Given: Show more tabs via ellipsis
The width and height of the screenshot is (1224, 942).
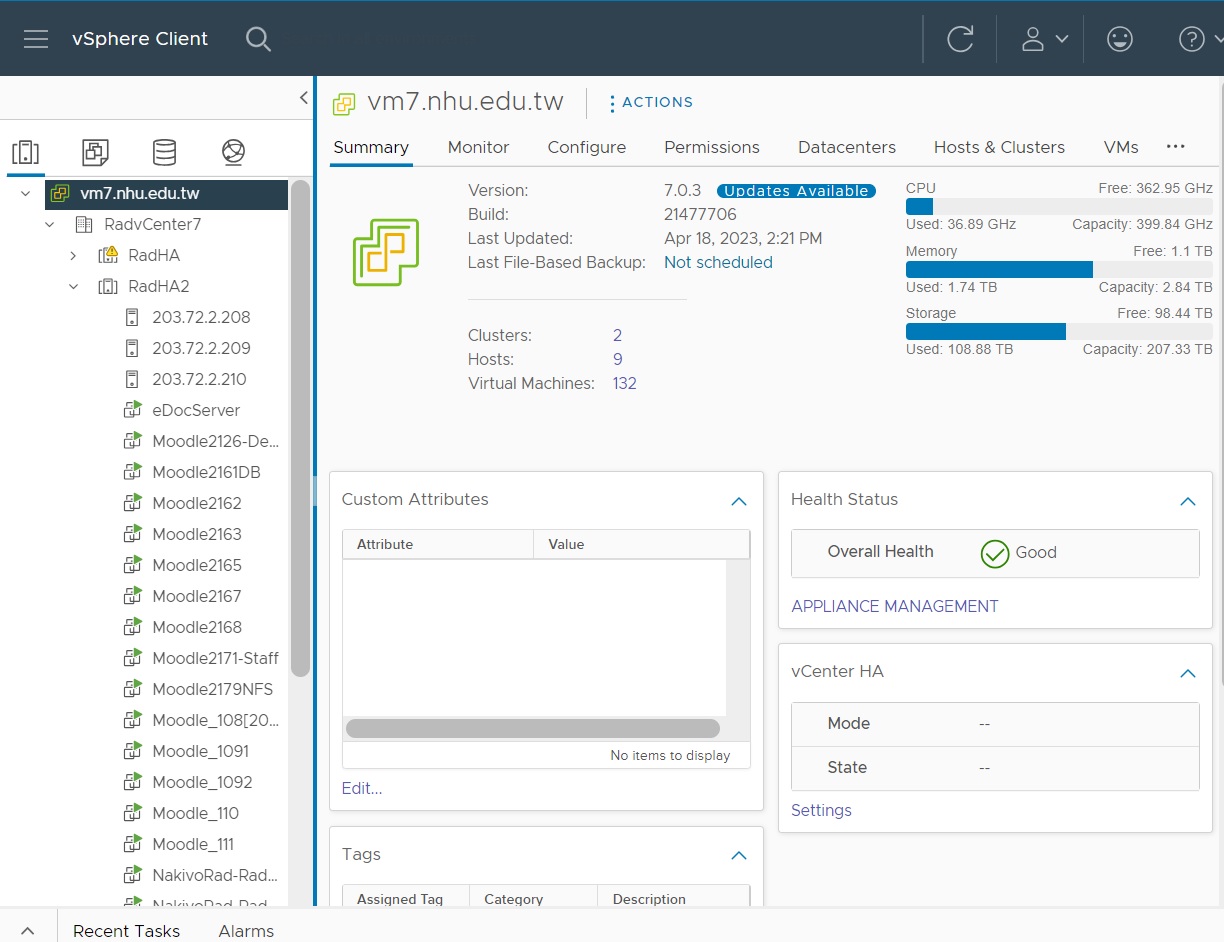Looking at the screenshot, I should [x=1176, y=146].
